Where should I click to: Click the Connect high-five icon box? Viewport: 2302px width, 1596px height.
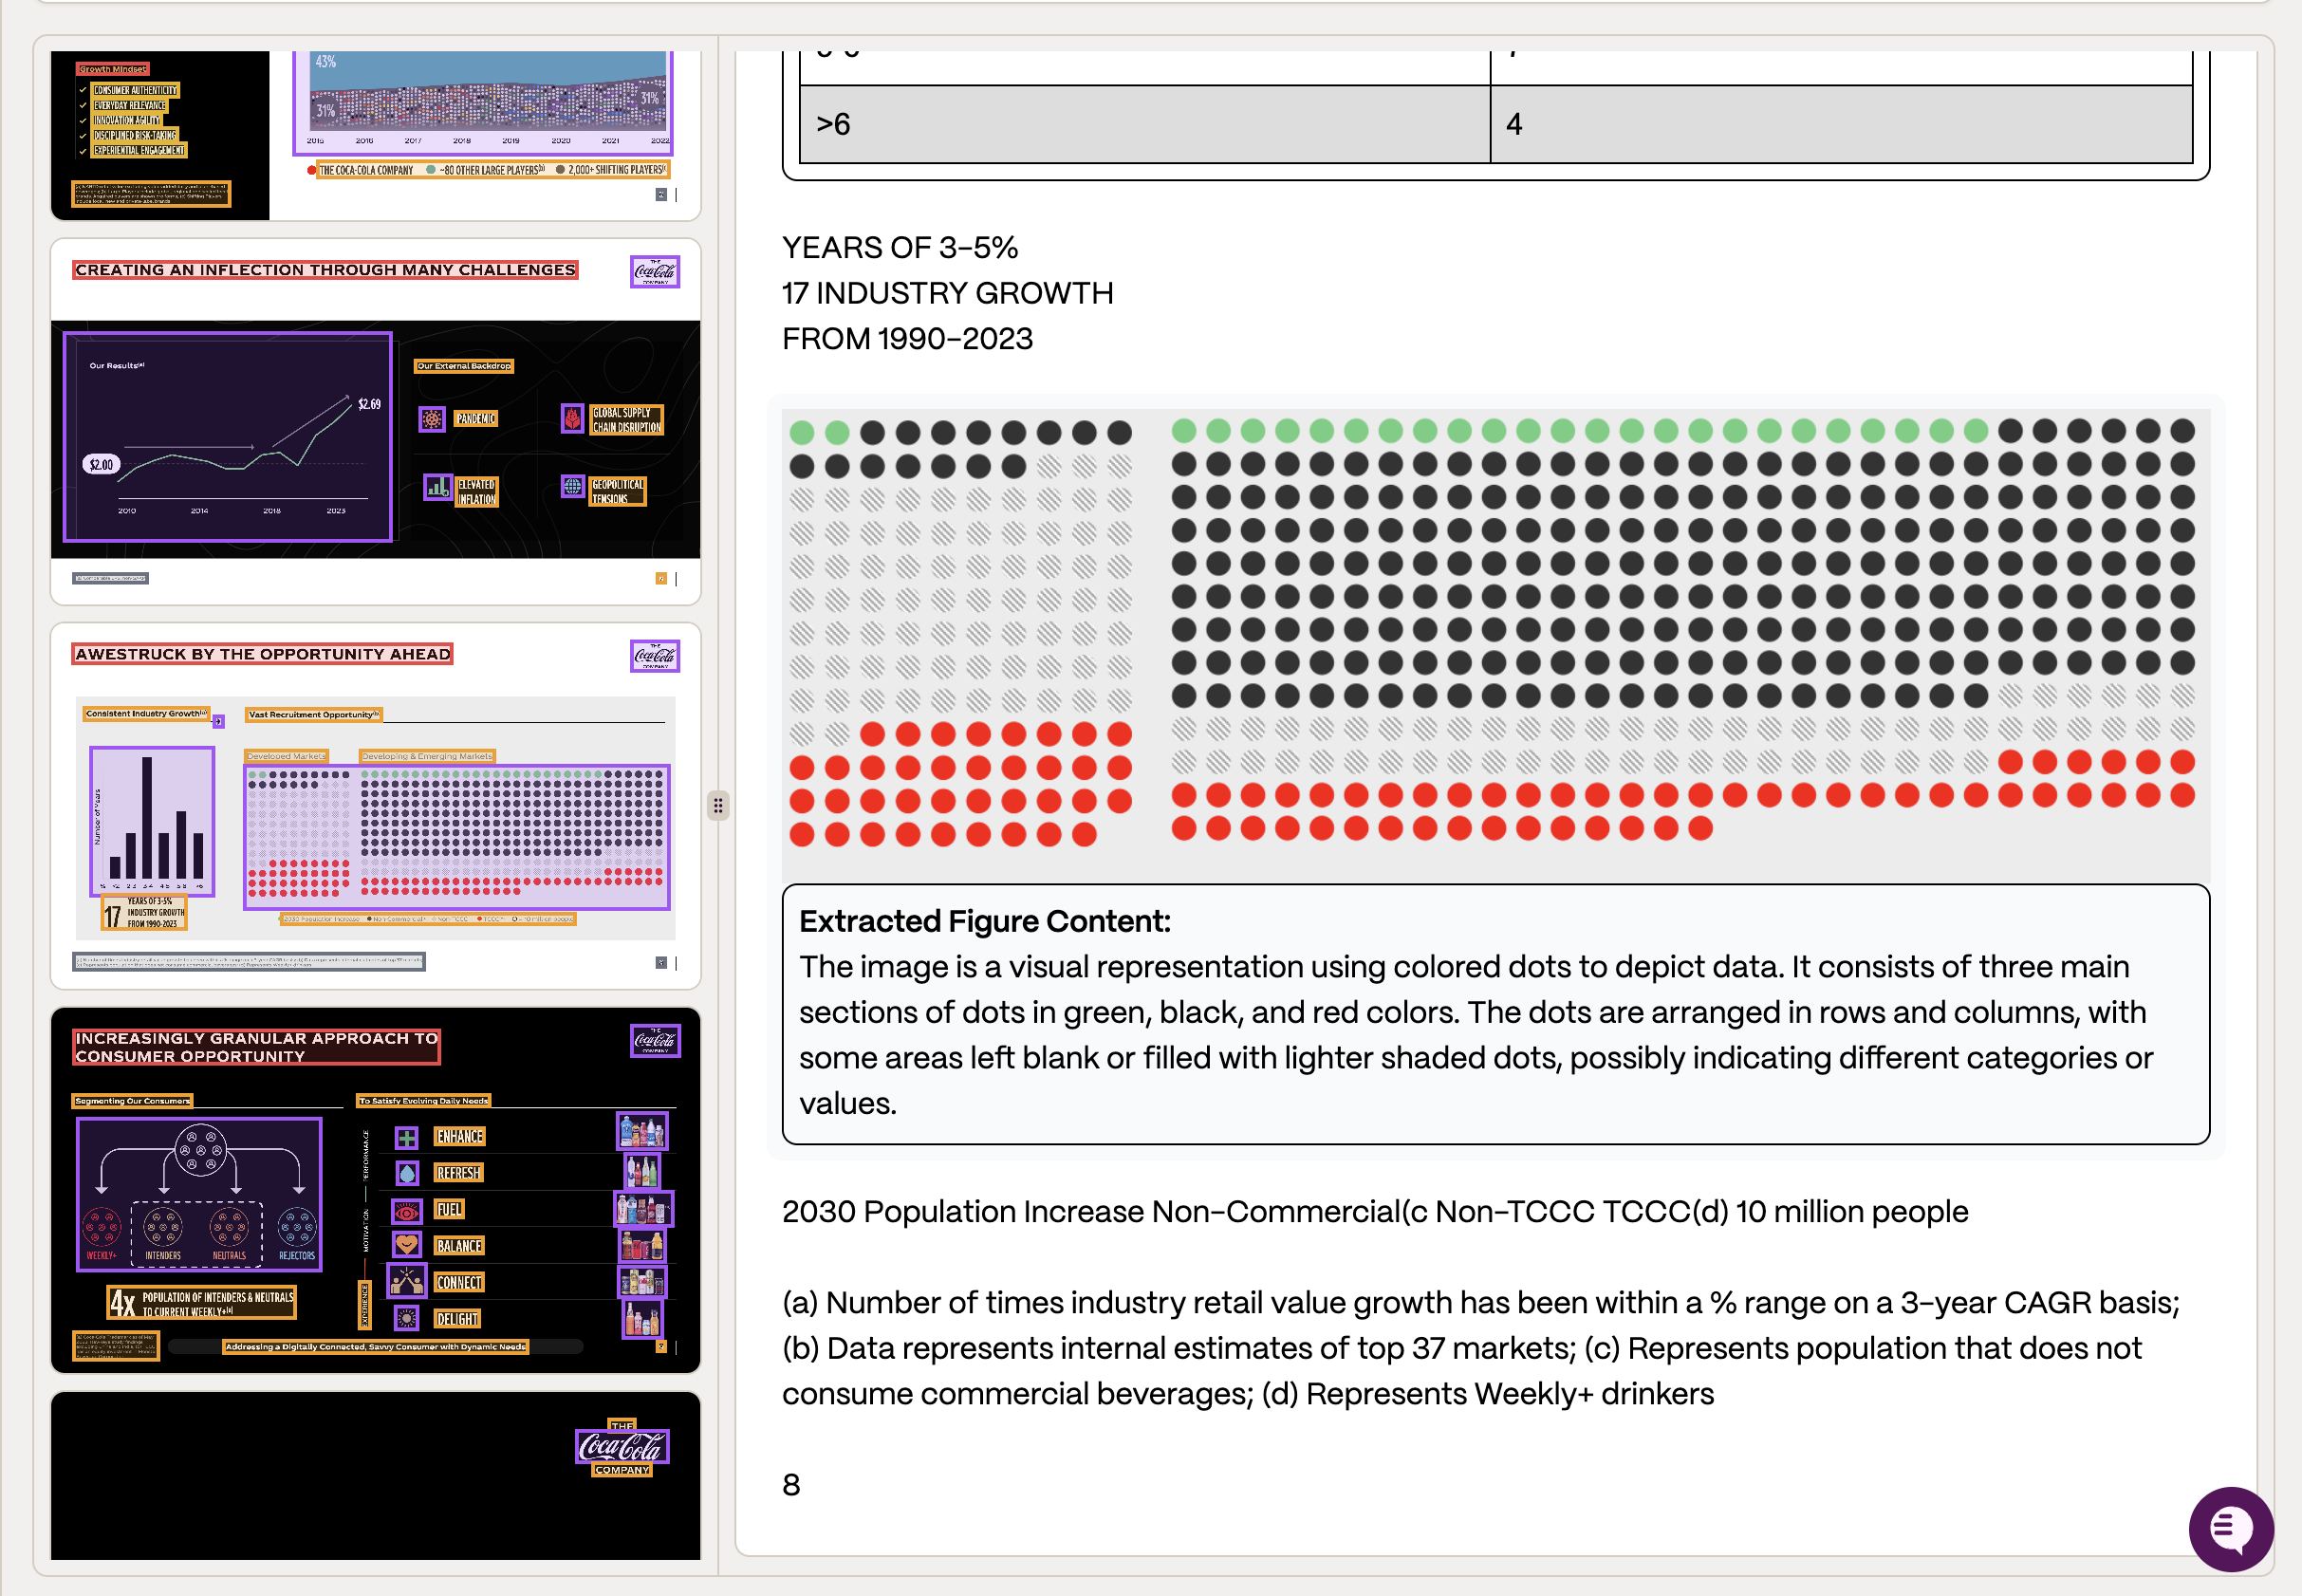pyautogui.click(x=406, y=1282)
